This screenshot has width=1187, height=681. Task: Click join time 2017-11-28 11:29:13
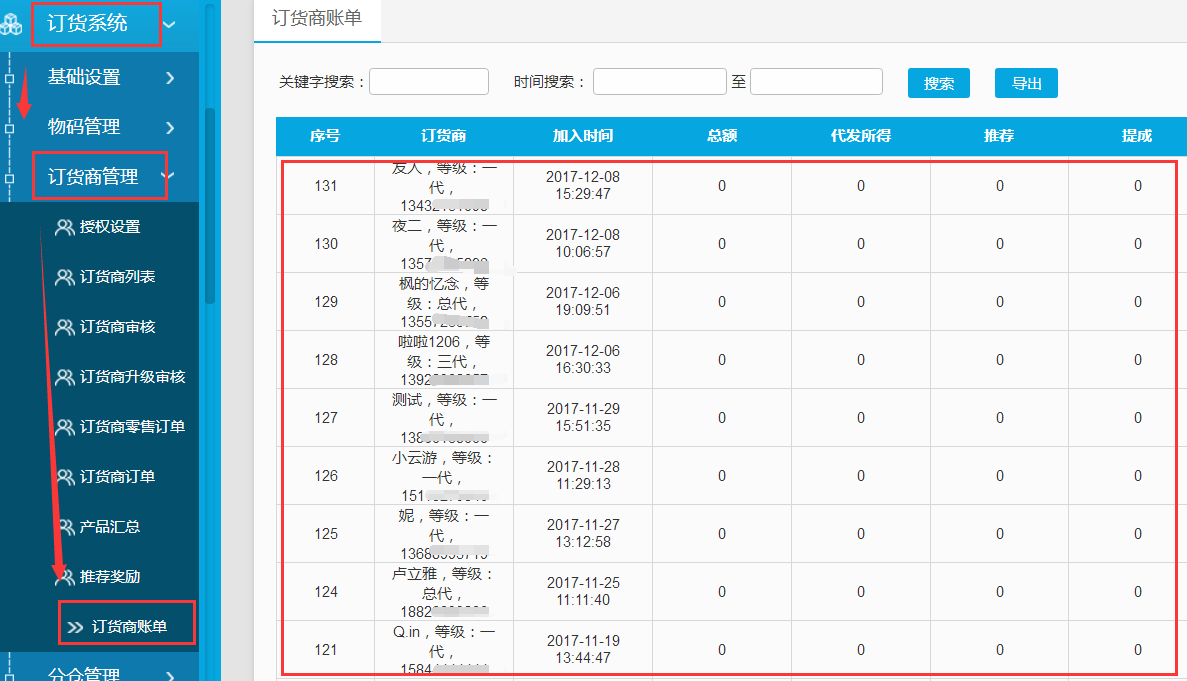583,475
